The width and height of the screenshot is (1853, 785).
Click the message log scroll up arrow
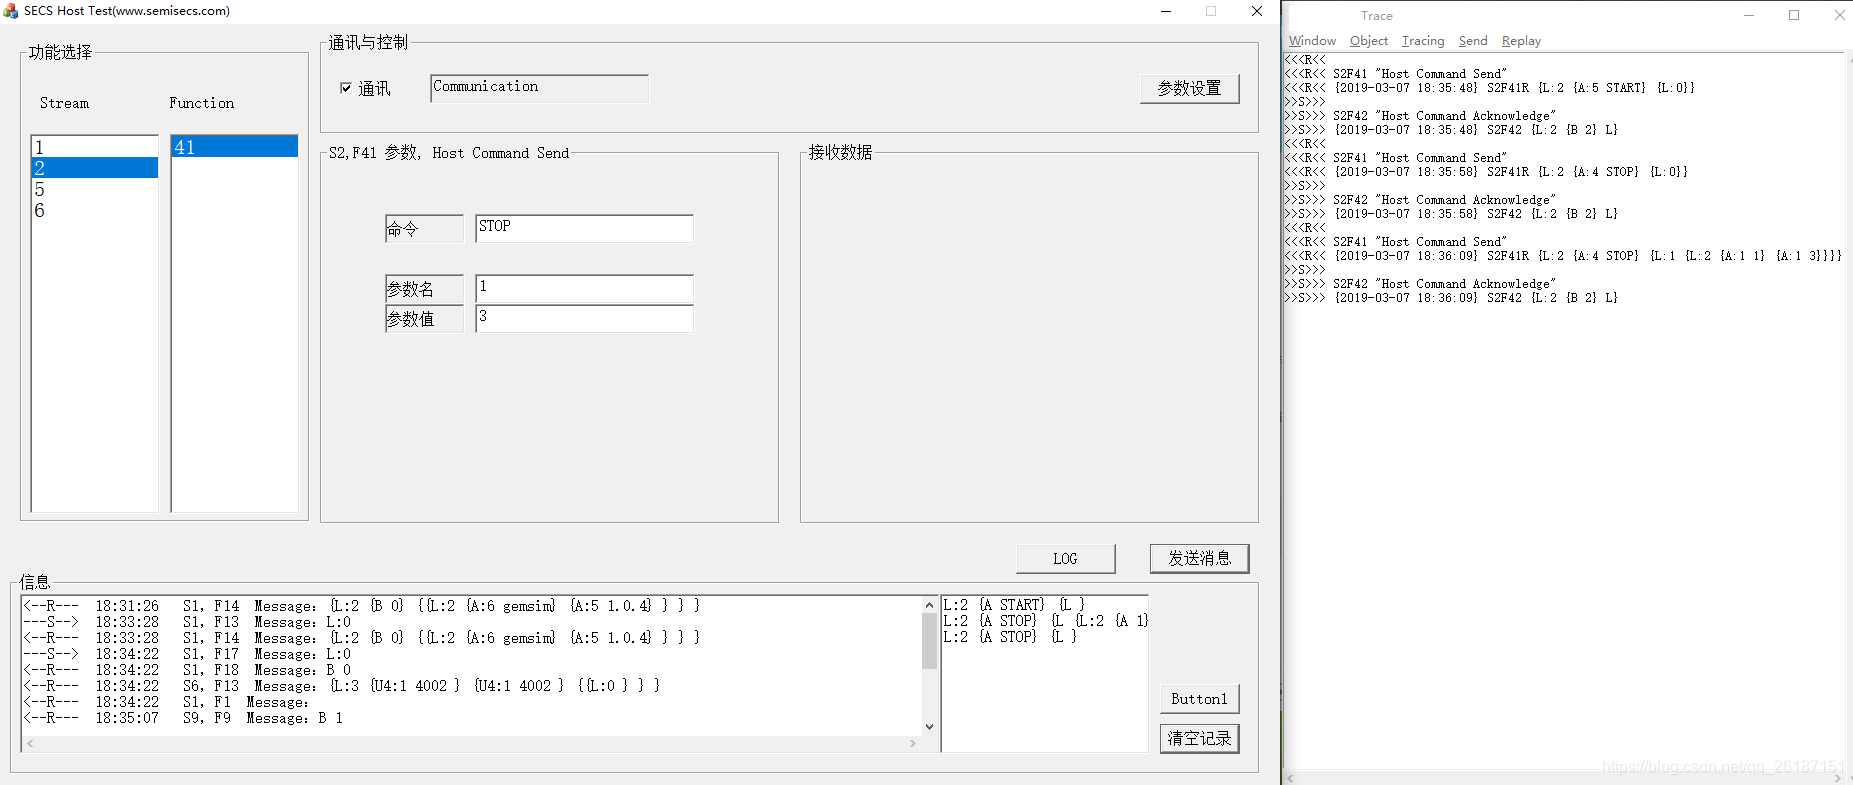click(929, 605)
